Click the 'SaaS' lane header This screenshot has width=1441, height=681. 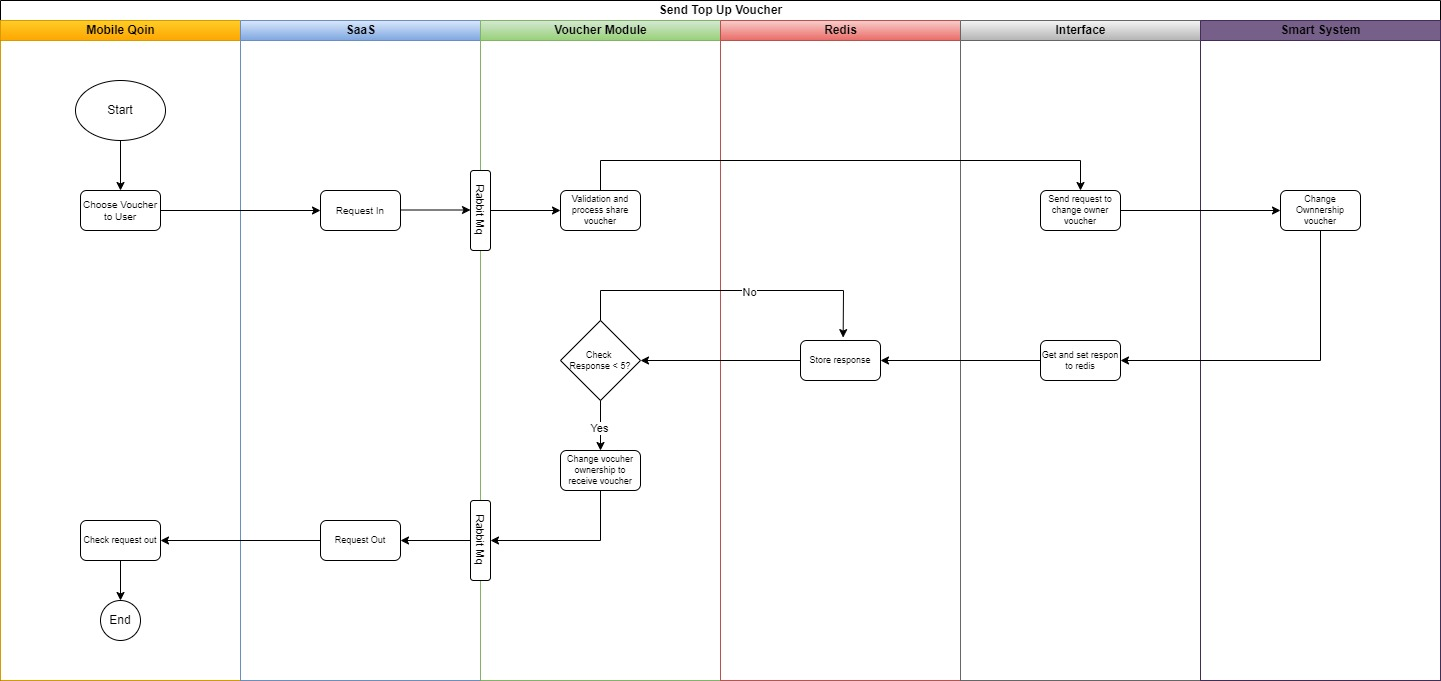[360, 30]
